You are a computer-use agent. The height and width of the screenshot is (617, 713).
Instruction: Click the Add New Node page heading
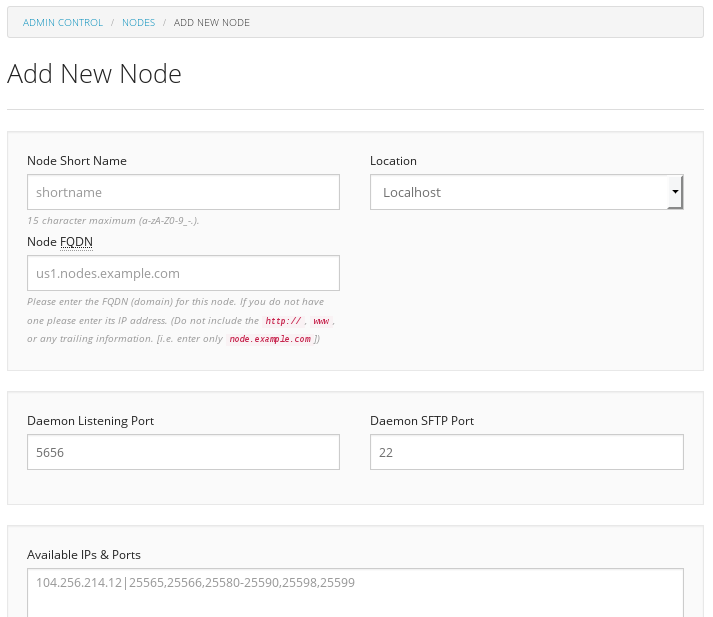[x=94, y=74]
